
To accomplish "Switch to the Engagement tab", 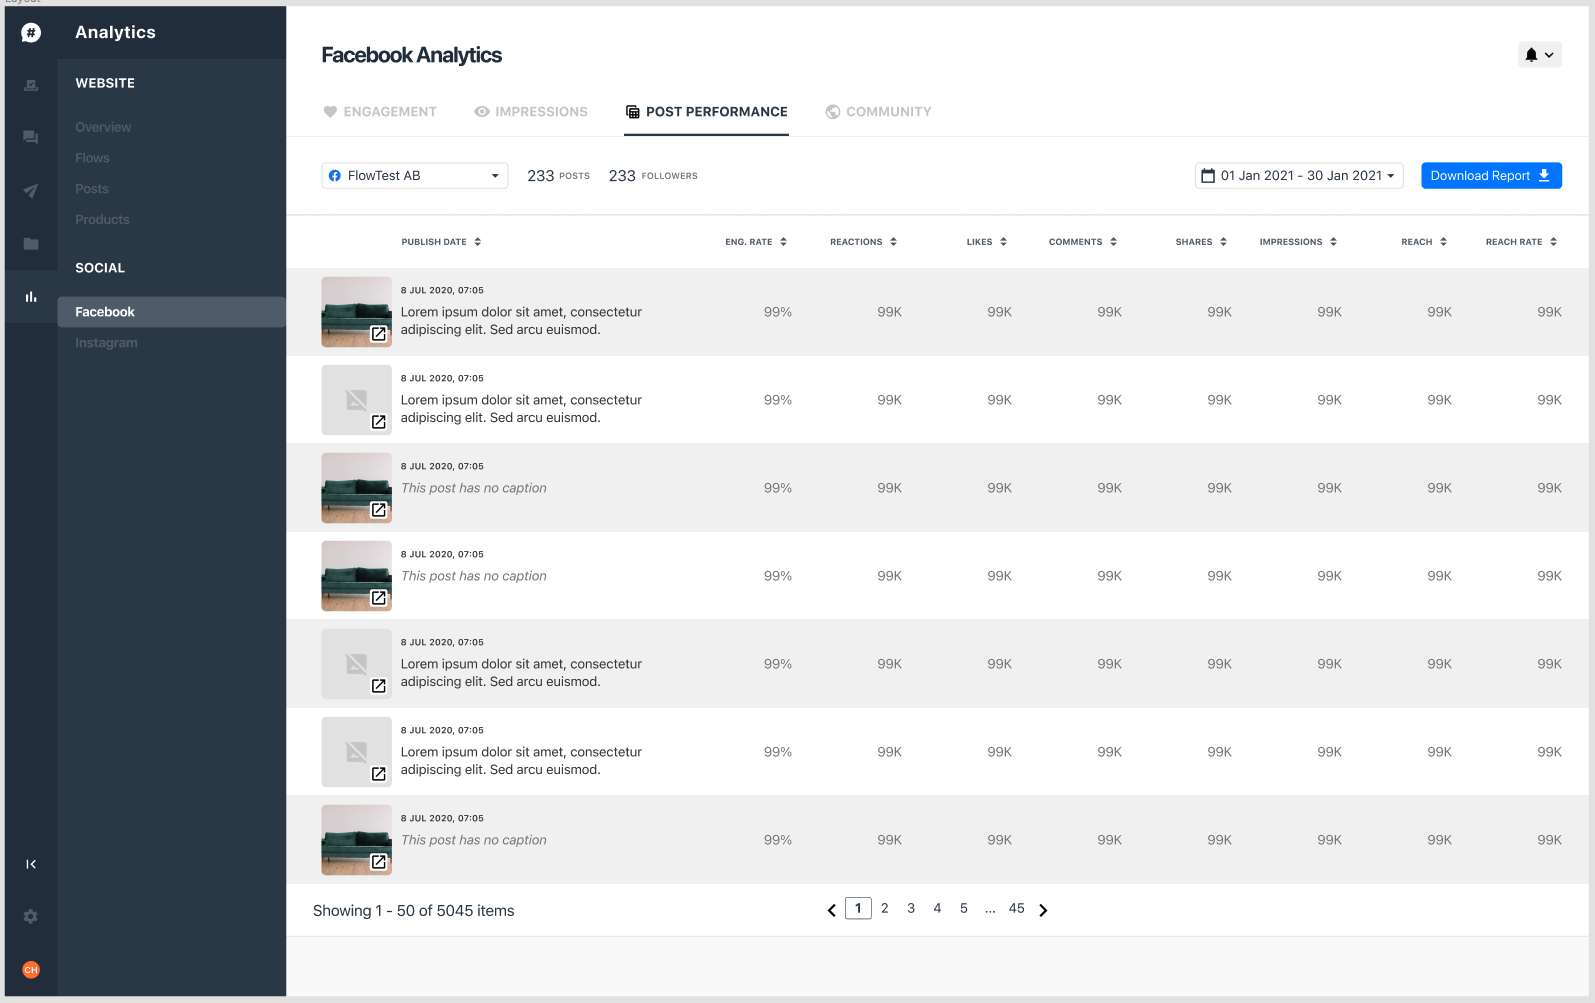I will pyautogui.click(x=380, y=112).
